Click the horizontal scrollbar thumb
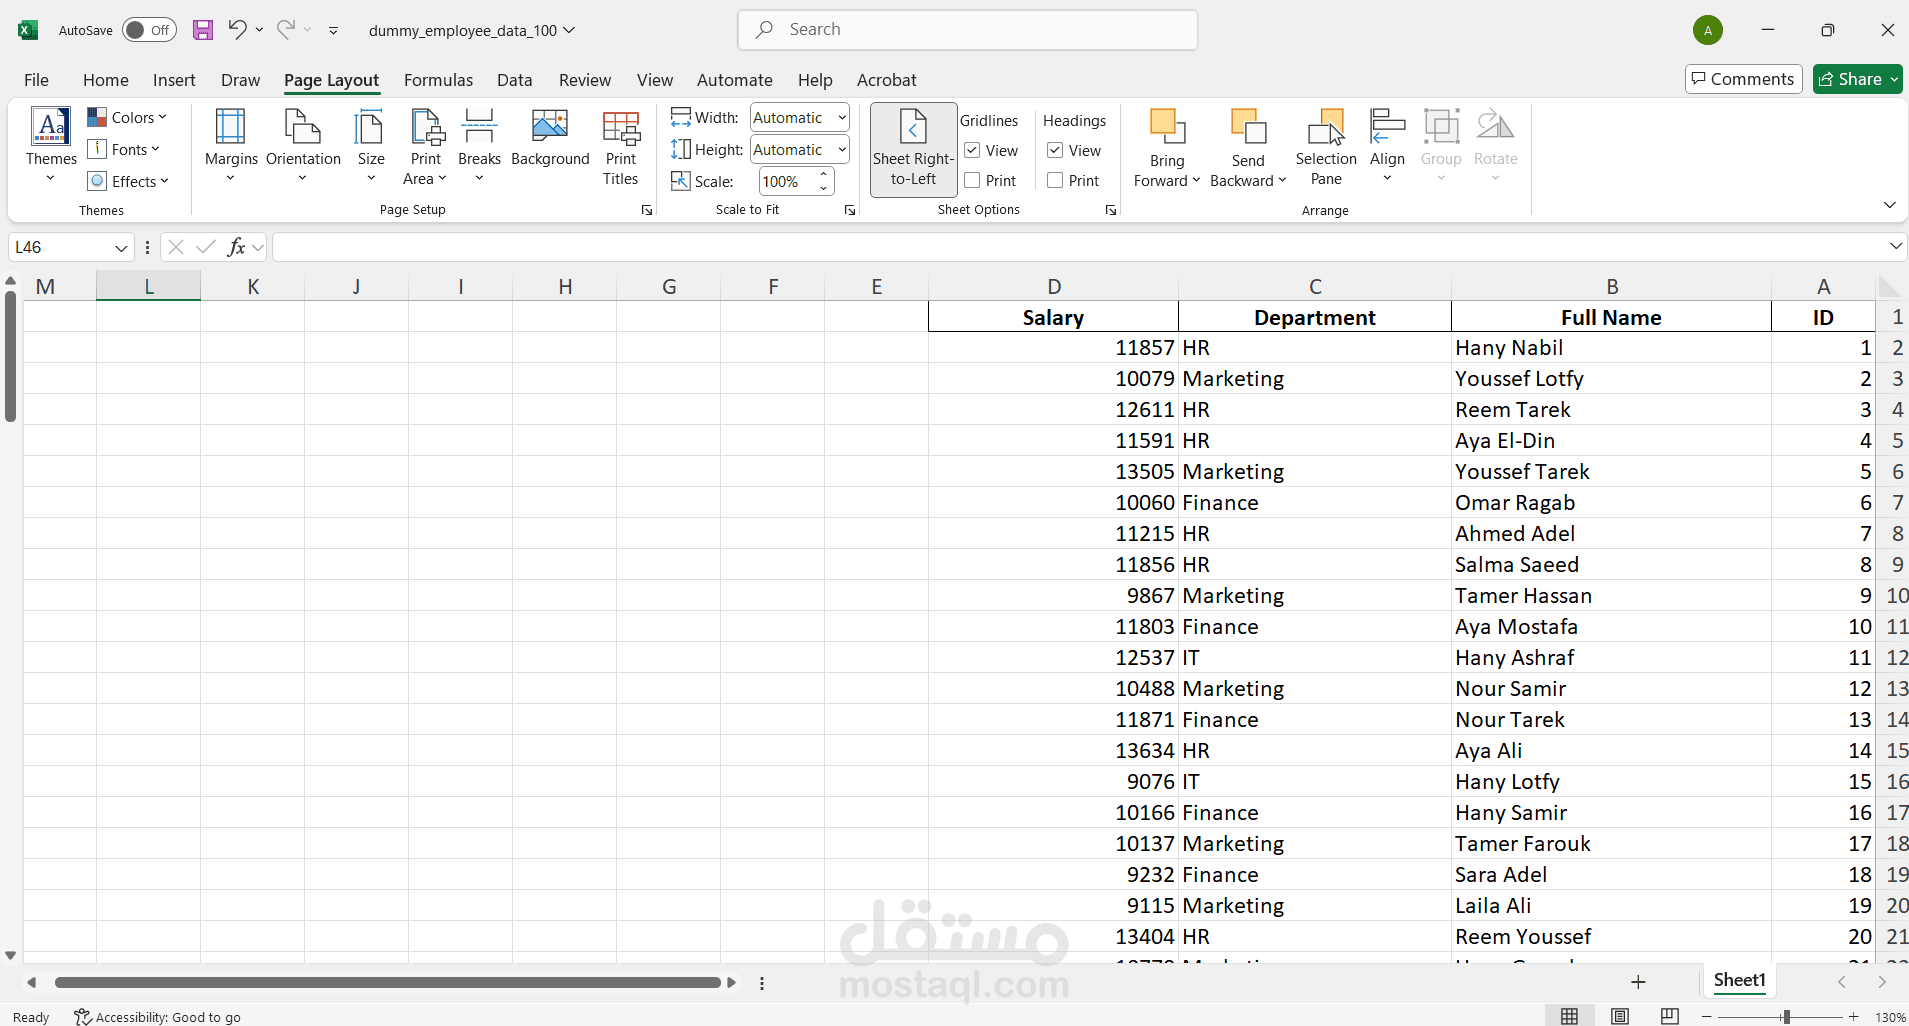 (x=388, y=983)
